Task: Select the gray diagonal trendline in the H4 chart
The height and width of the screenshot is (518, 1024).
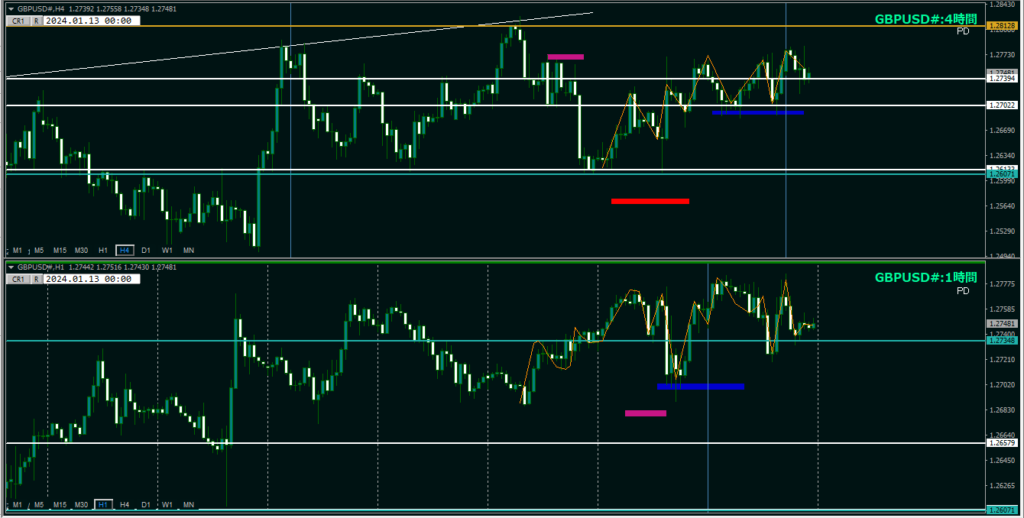Action: (x=299, y=45)
